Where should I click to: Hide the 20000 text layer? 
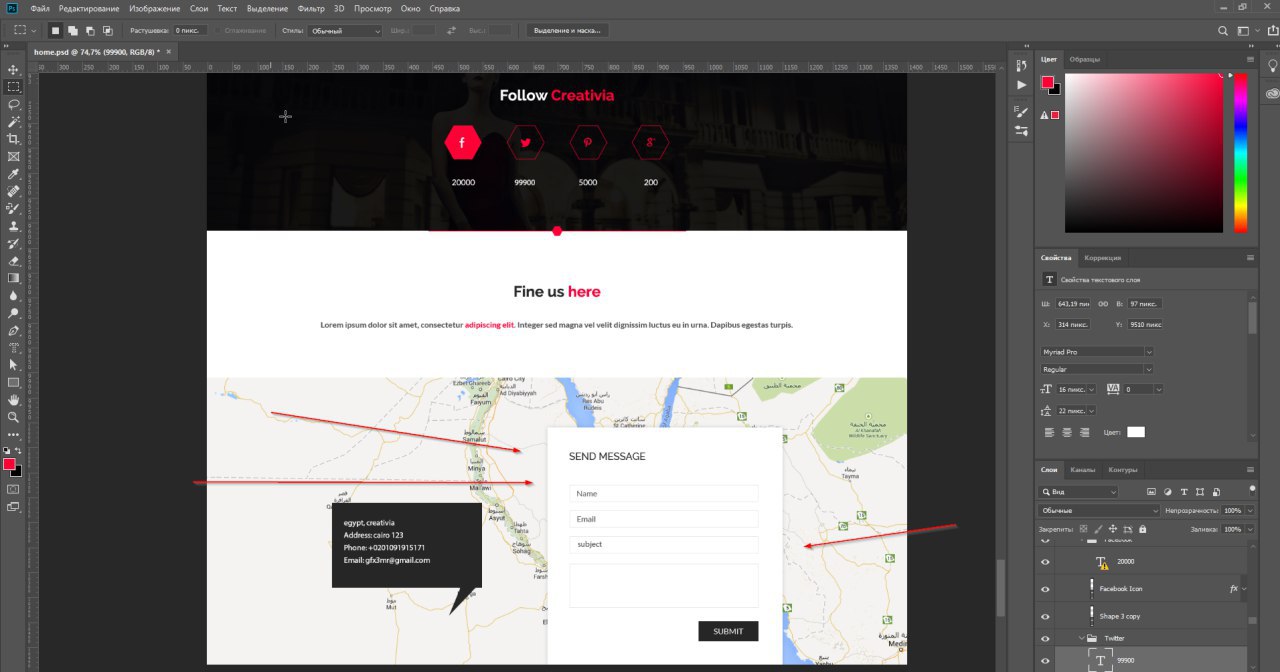1045,562
